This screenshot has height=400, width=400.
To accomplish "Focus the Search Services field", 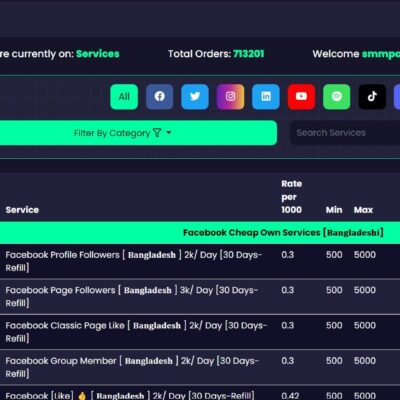I will 345,133.
